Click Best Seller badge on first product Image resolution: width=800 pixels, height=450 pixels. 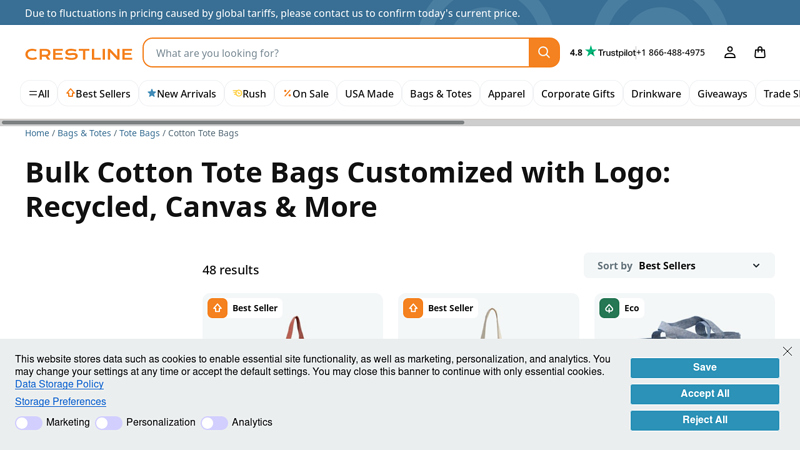tap(244, 308)
